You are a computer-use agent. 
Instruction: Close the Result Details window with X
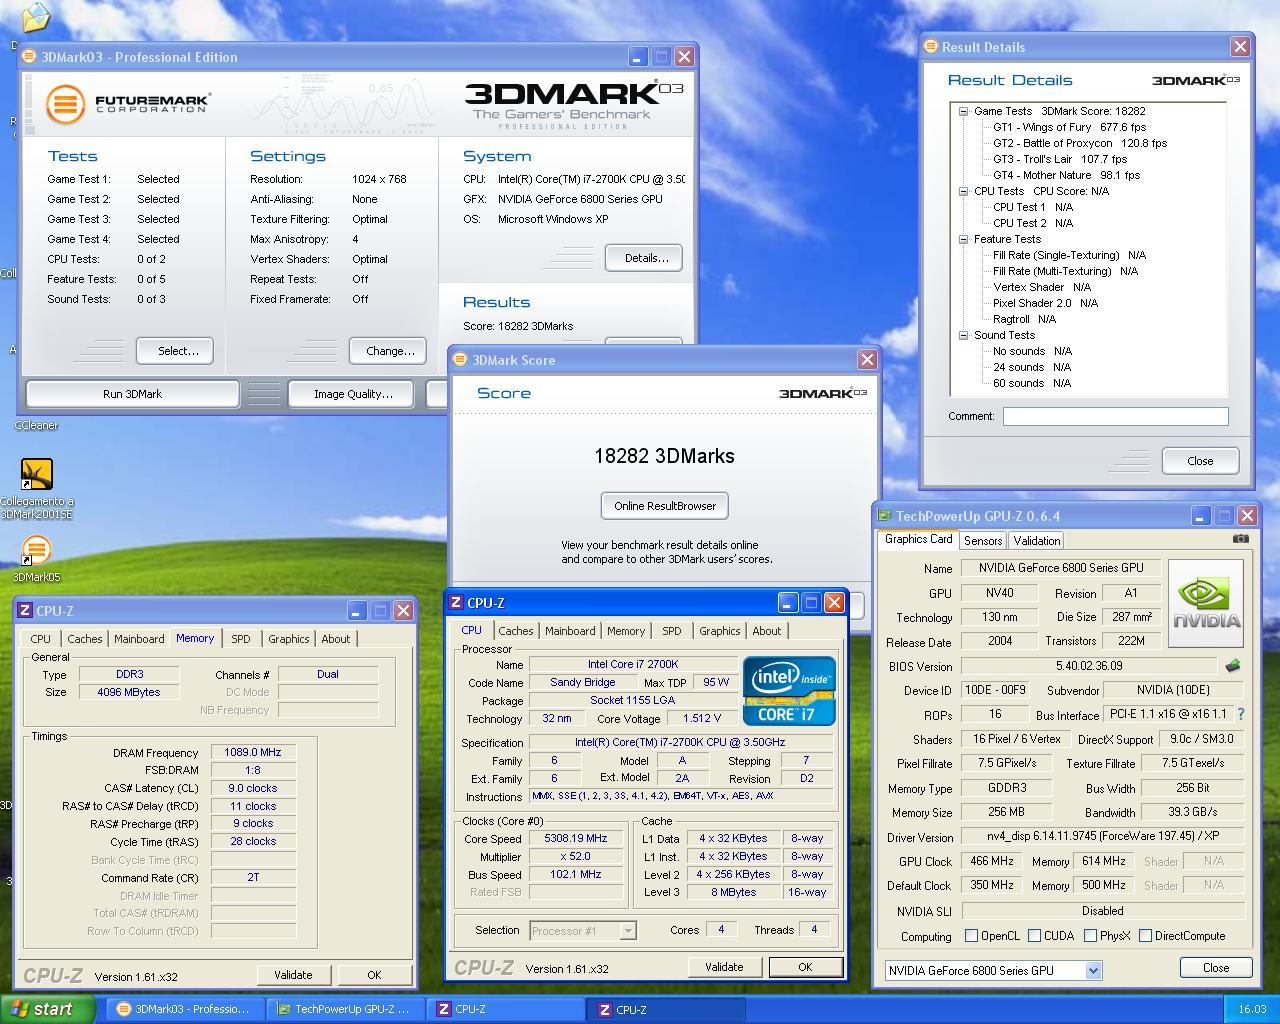(1240, 46)
